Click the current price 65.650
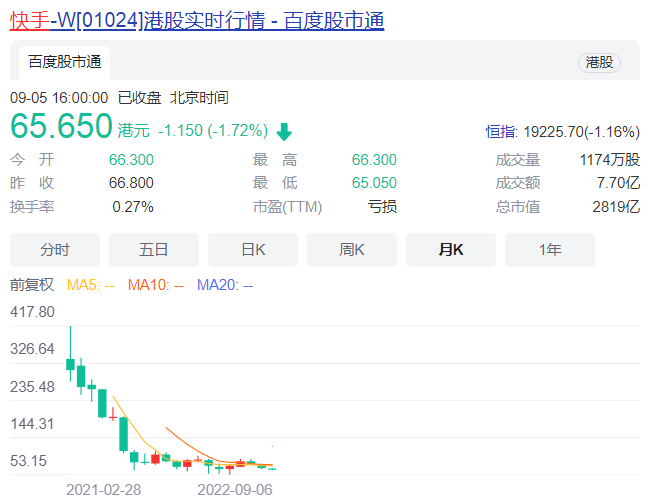Screen dimensions: 648x501 pyautogui.click(x=61, y=126)
